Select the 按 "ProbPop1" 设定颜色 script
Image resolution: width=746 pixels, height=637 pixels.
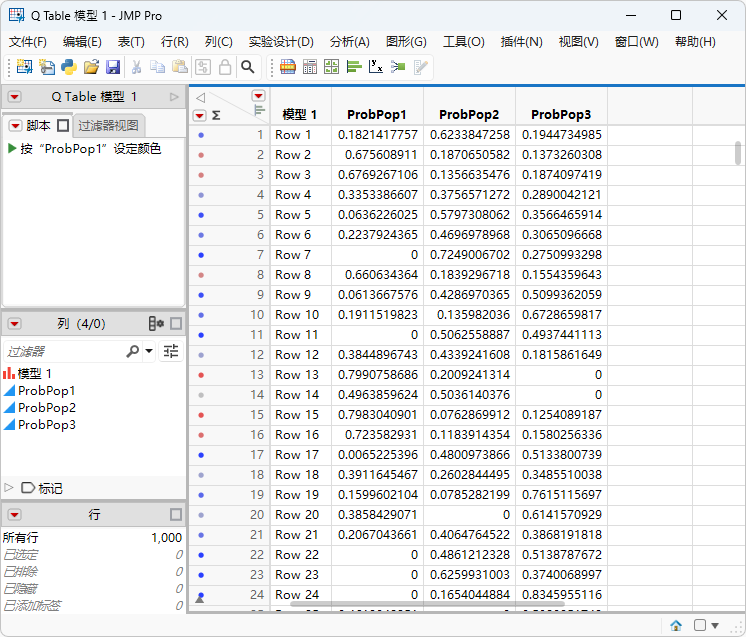(90, 148)
